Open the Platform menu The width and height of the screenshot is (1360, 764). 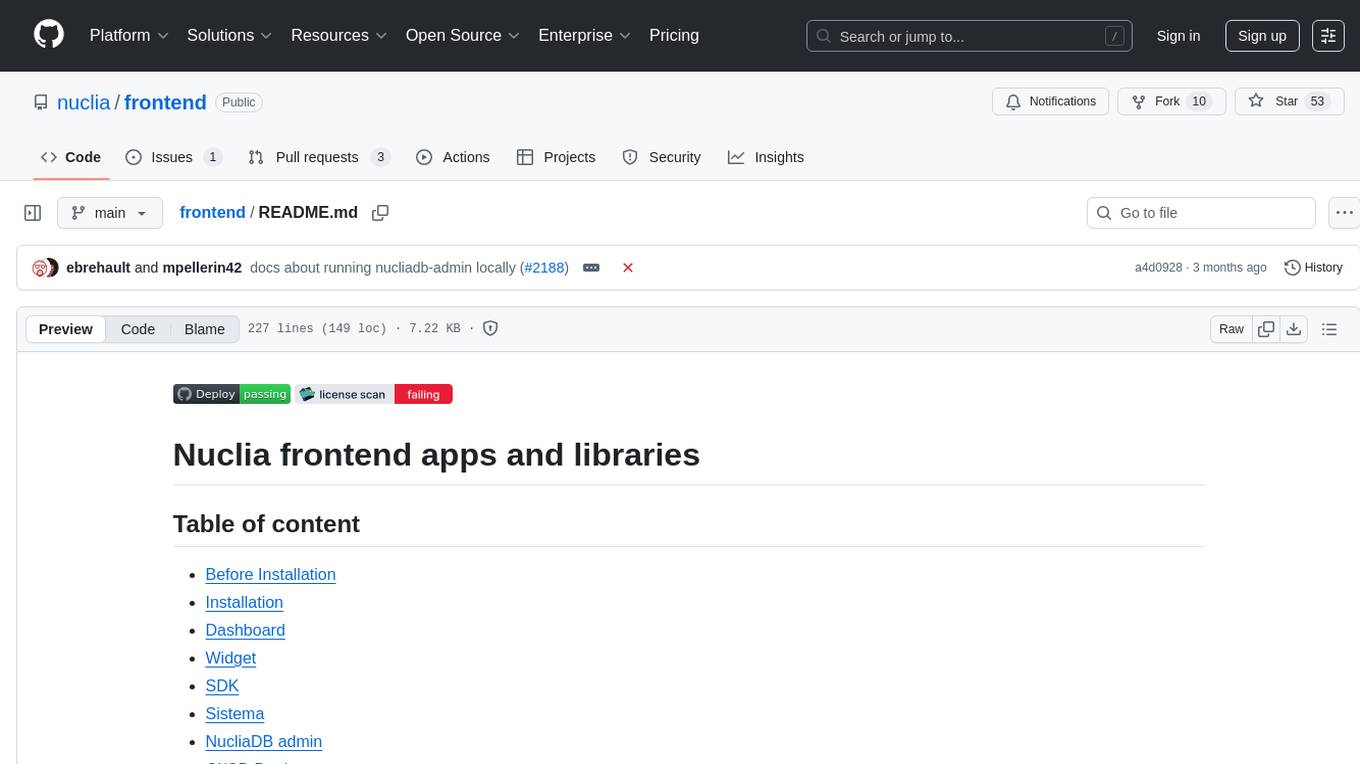tap(129, 35)
